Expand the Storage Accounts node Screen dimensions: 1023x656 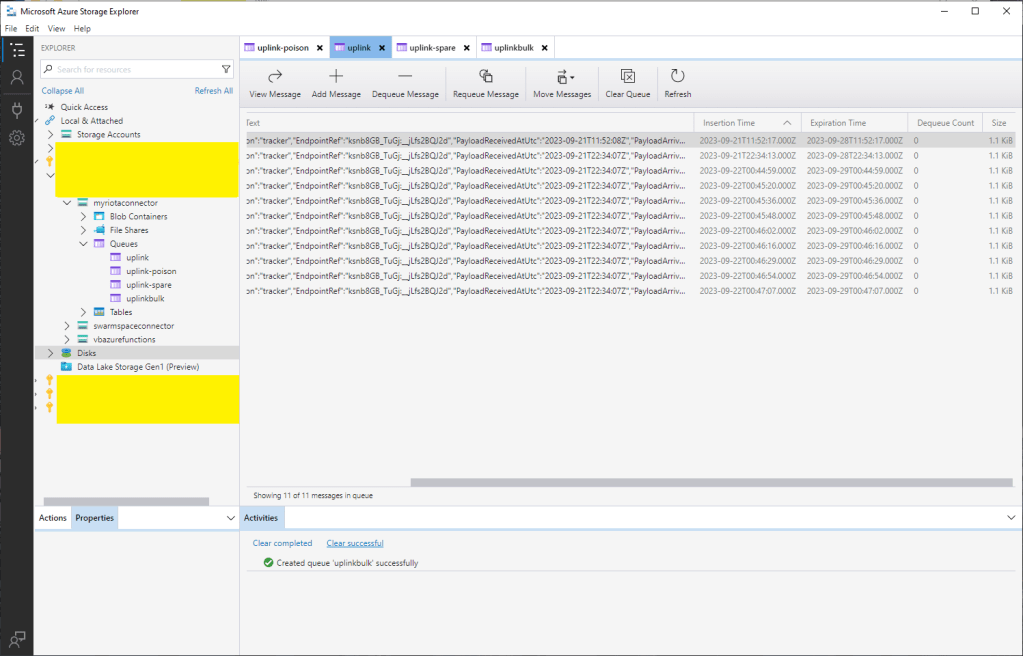(51, 134)
